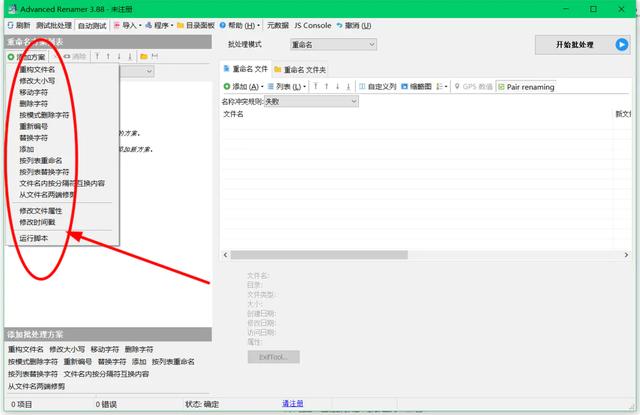This screenshot has width=640, height=415.
Task: Click the green 添加方案 add method icon
Action: click(11, 57)
